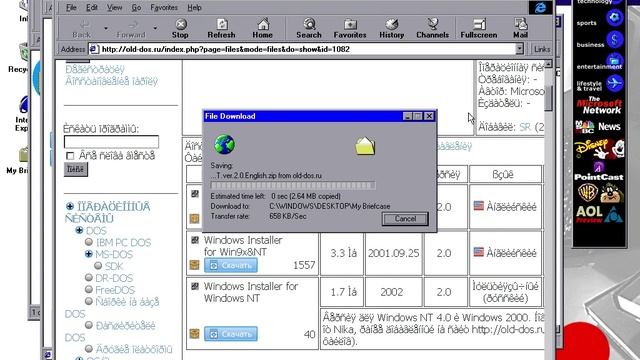Screen dimensions: 640x360
Task: Open DR-DOS tree link
Action: [115, 278]
